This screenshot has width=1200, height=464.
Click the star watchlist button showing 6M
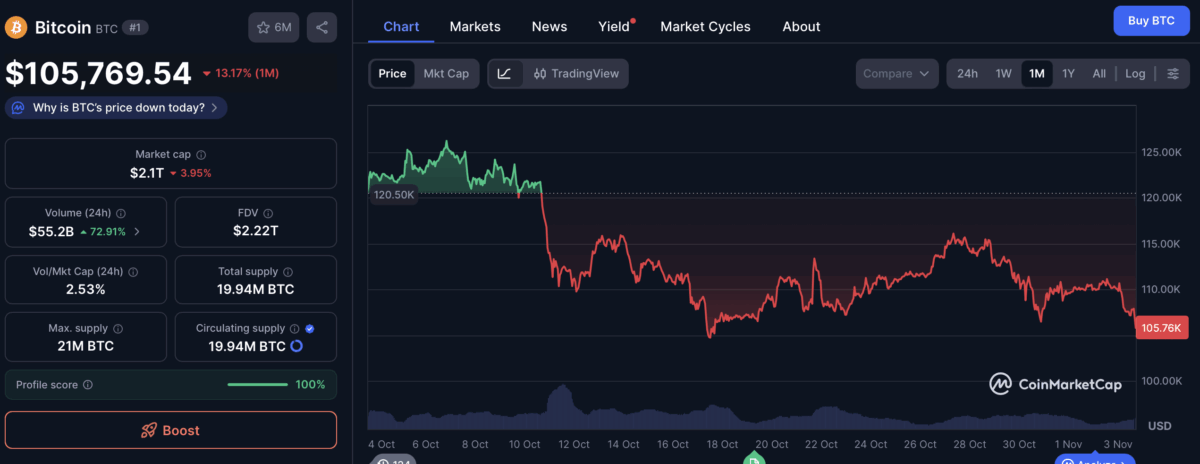(274, 27)
